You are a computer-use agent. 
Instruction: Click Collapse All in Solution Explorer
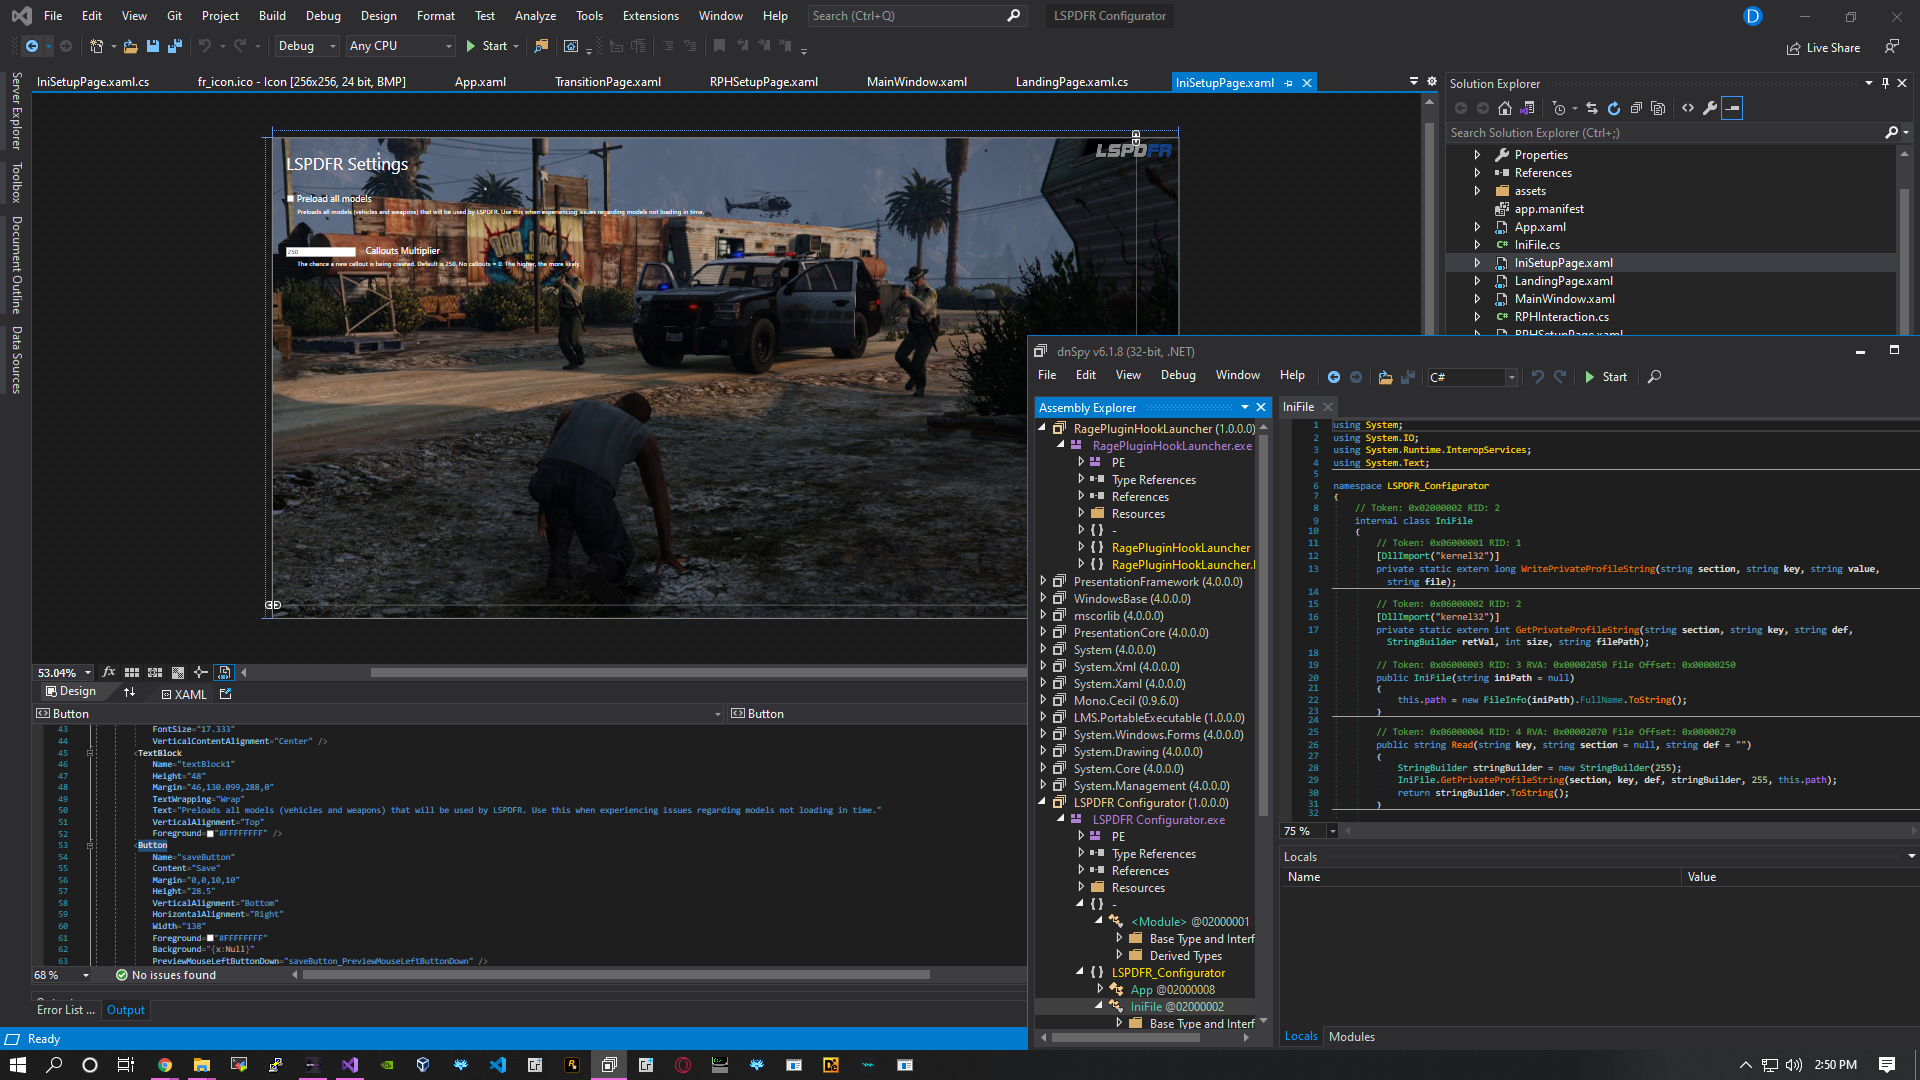click(1636, 108)
